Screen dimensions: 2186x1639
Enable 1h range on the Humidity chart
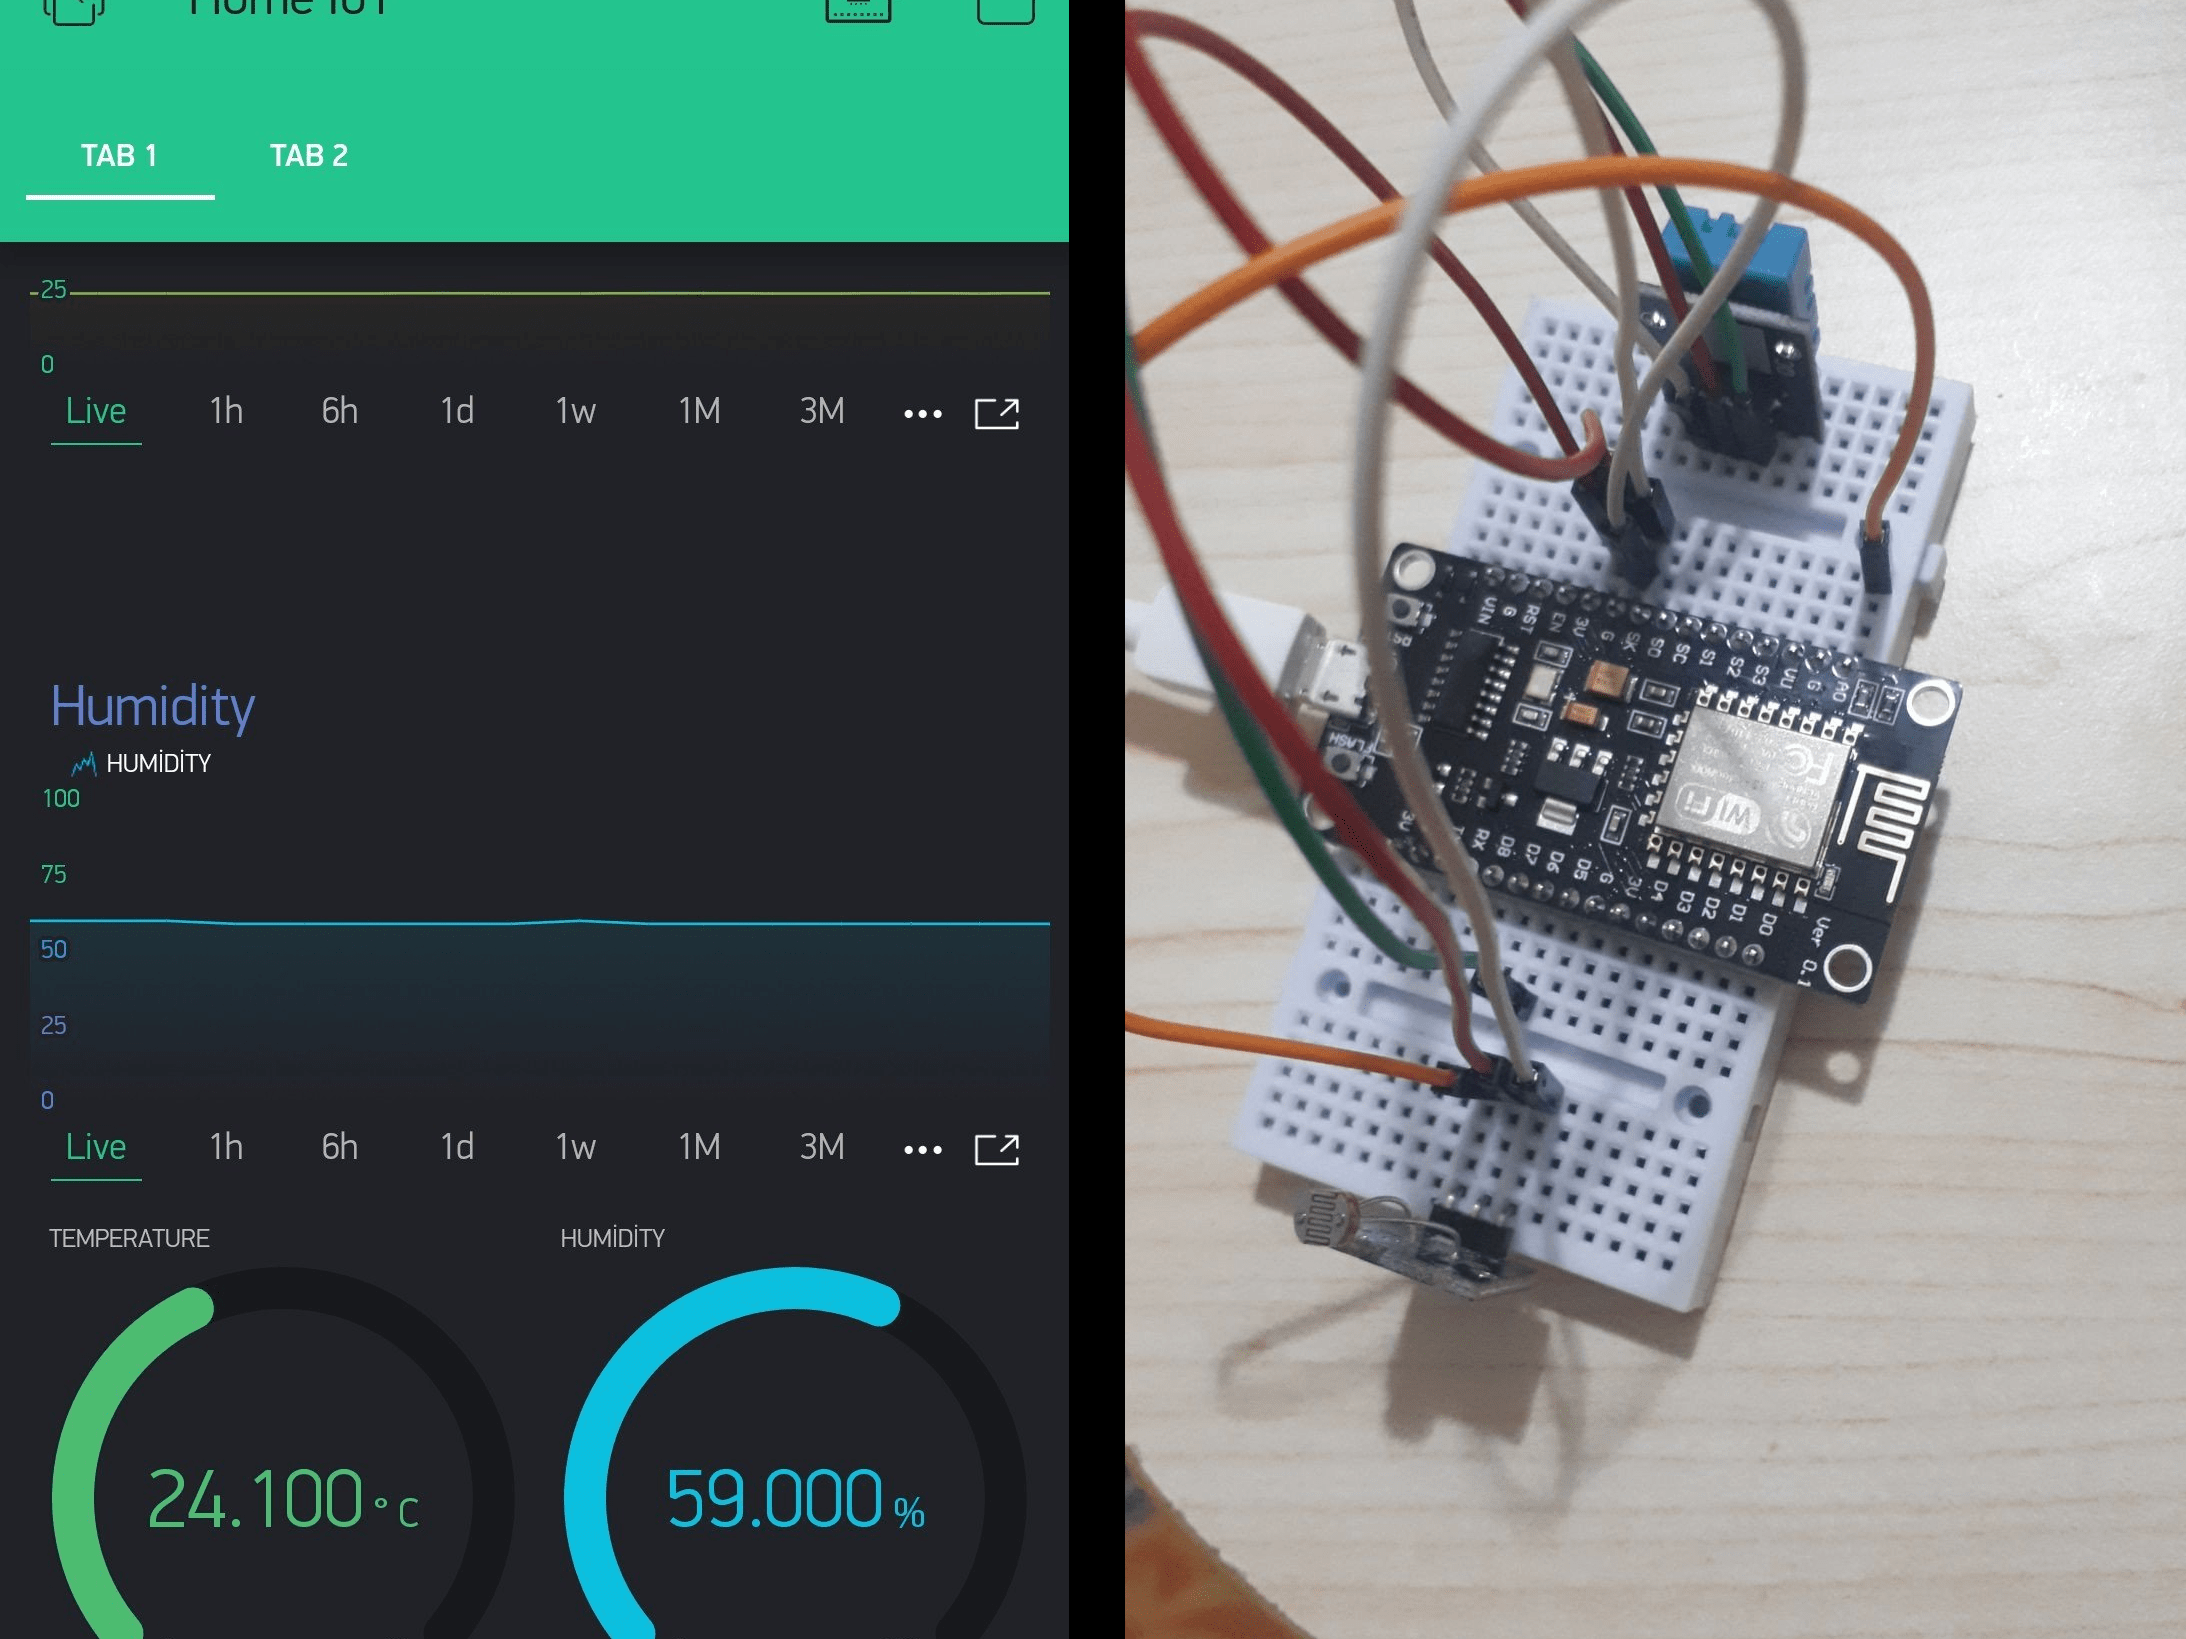coord(226,1148)
